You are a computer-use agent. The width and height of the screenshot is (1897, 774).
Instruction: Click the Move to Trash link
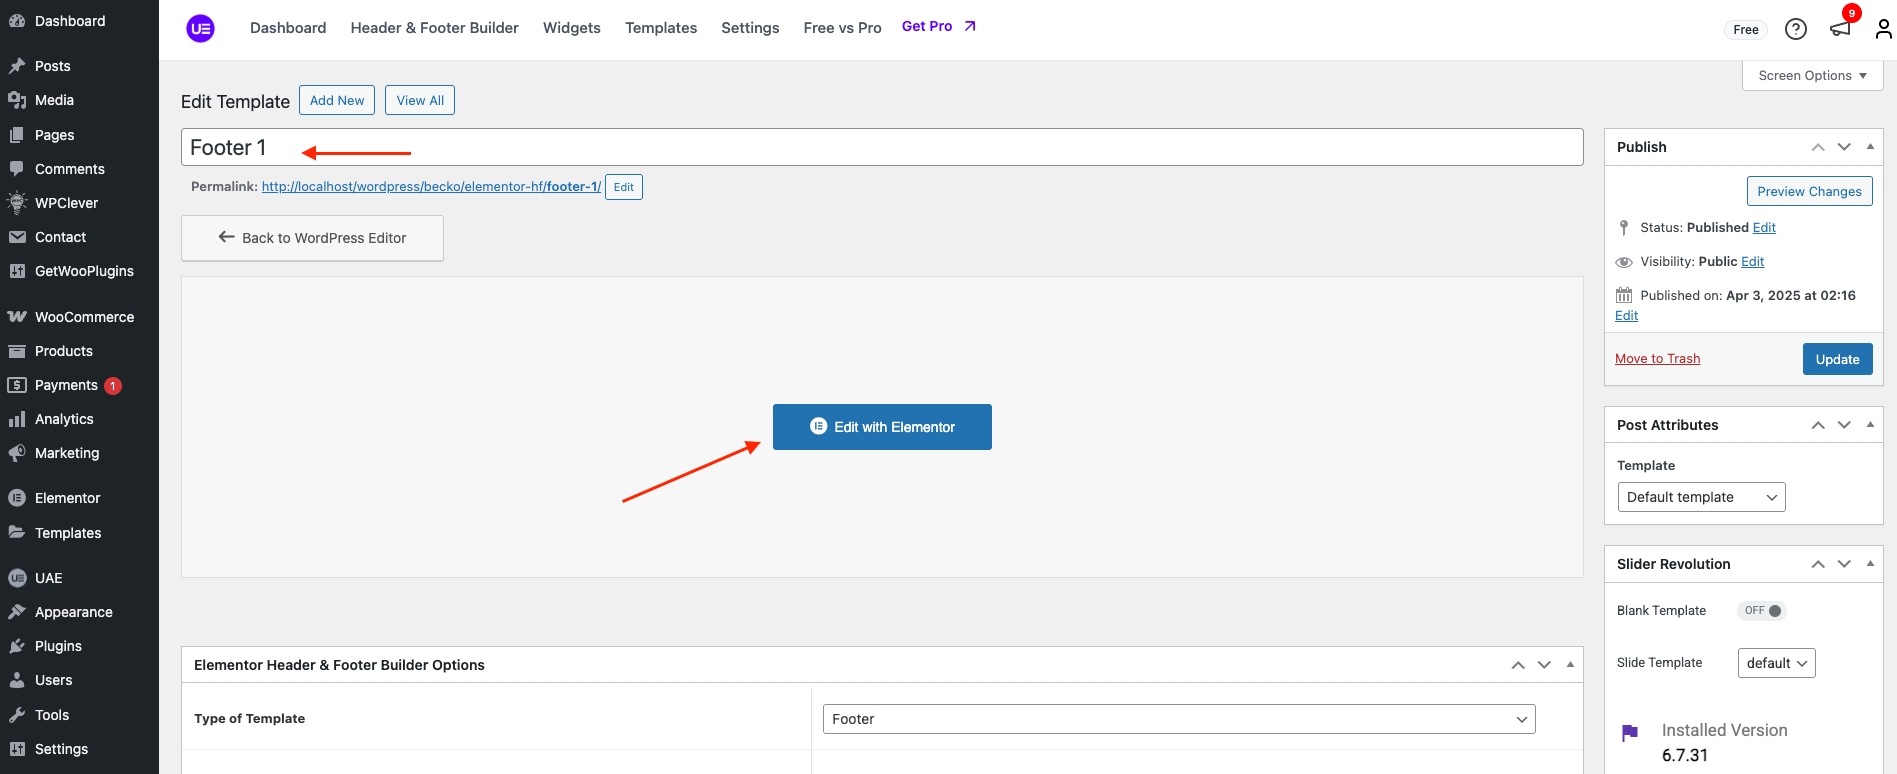click(1657, 359)
